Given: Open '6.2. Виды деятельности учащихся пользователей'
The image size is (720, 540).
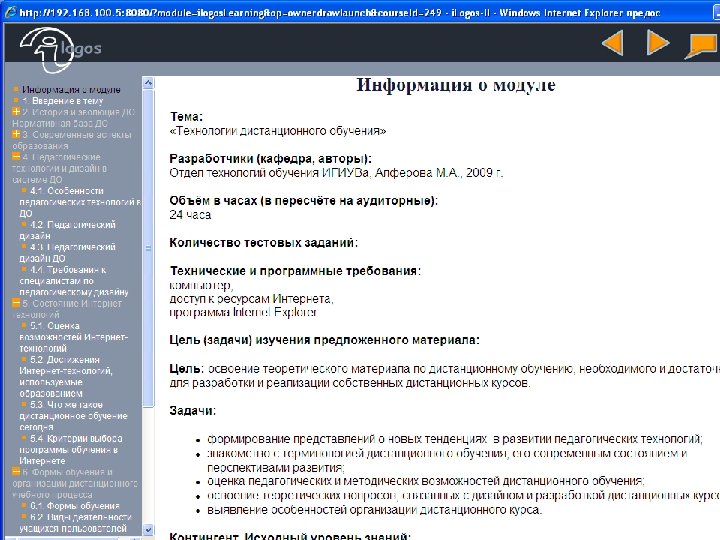Looking at the screenshot, I should [x=76, y=523].
